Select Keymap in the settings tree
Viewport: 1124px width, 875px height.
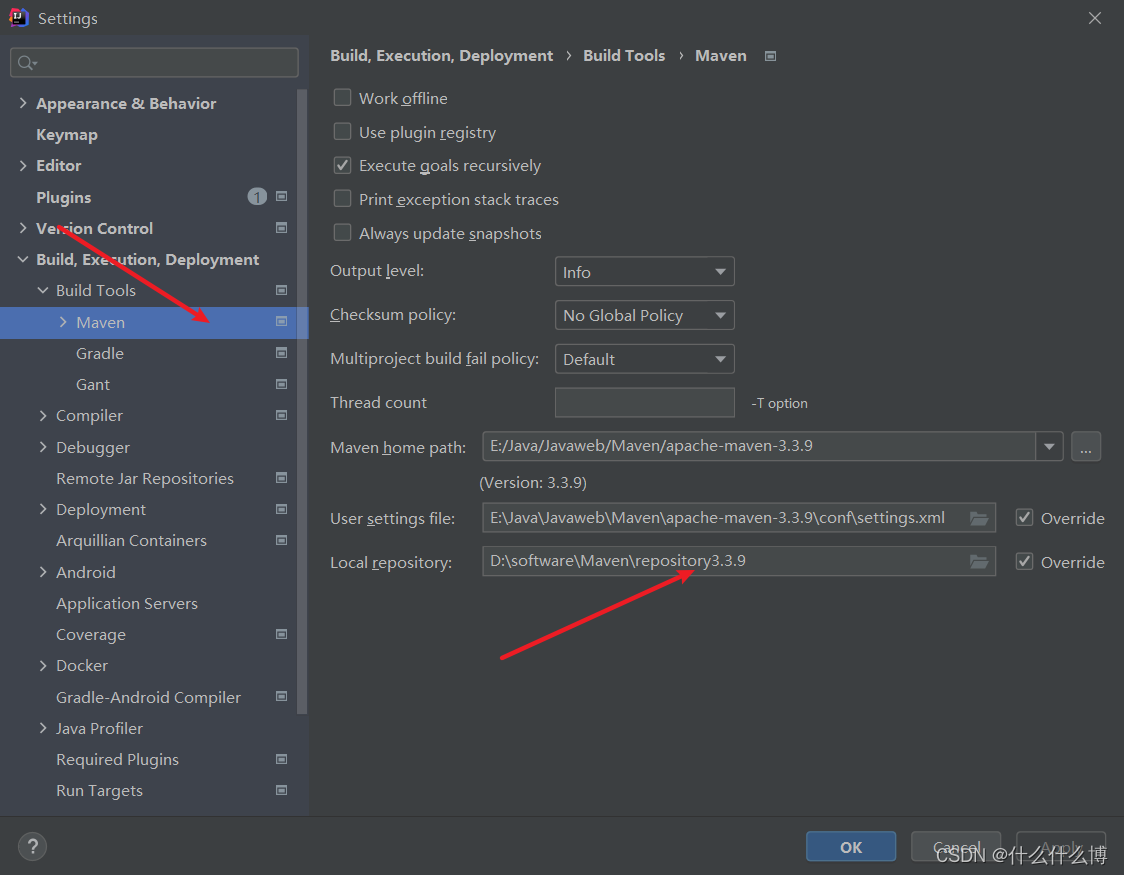coord(67,135)
